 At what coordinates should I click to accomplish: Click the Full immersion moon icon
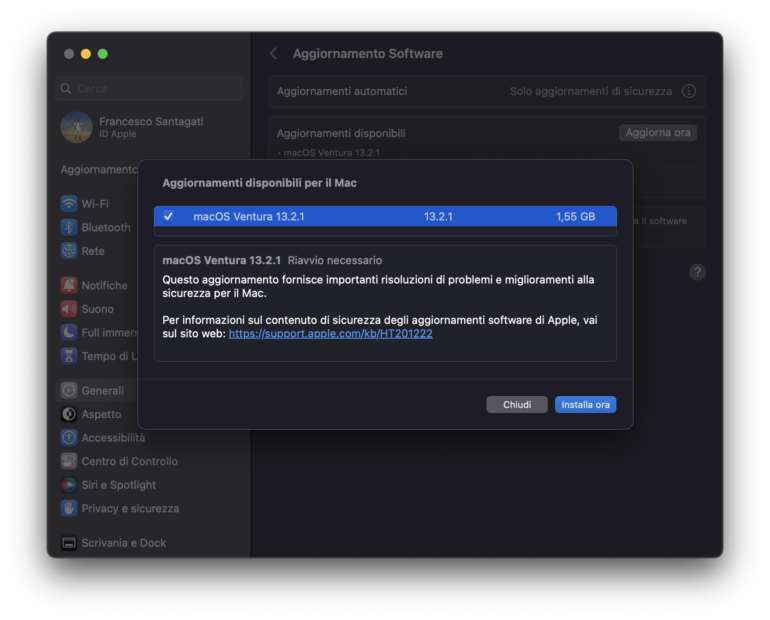tap(69, 332)
